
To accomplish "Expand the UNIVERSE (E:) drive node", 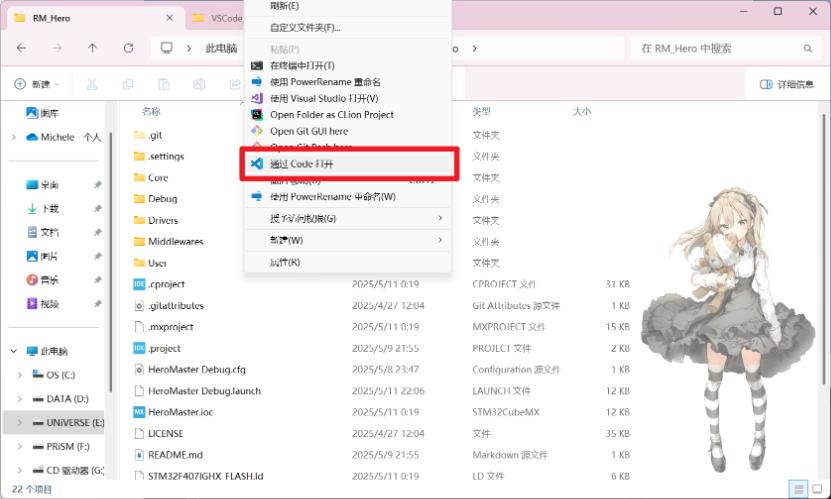I will pos(20,423).
